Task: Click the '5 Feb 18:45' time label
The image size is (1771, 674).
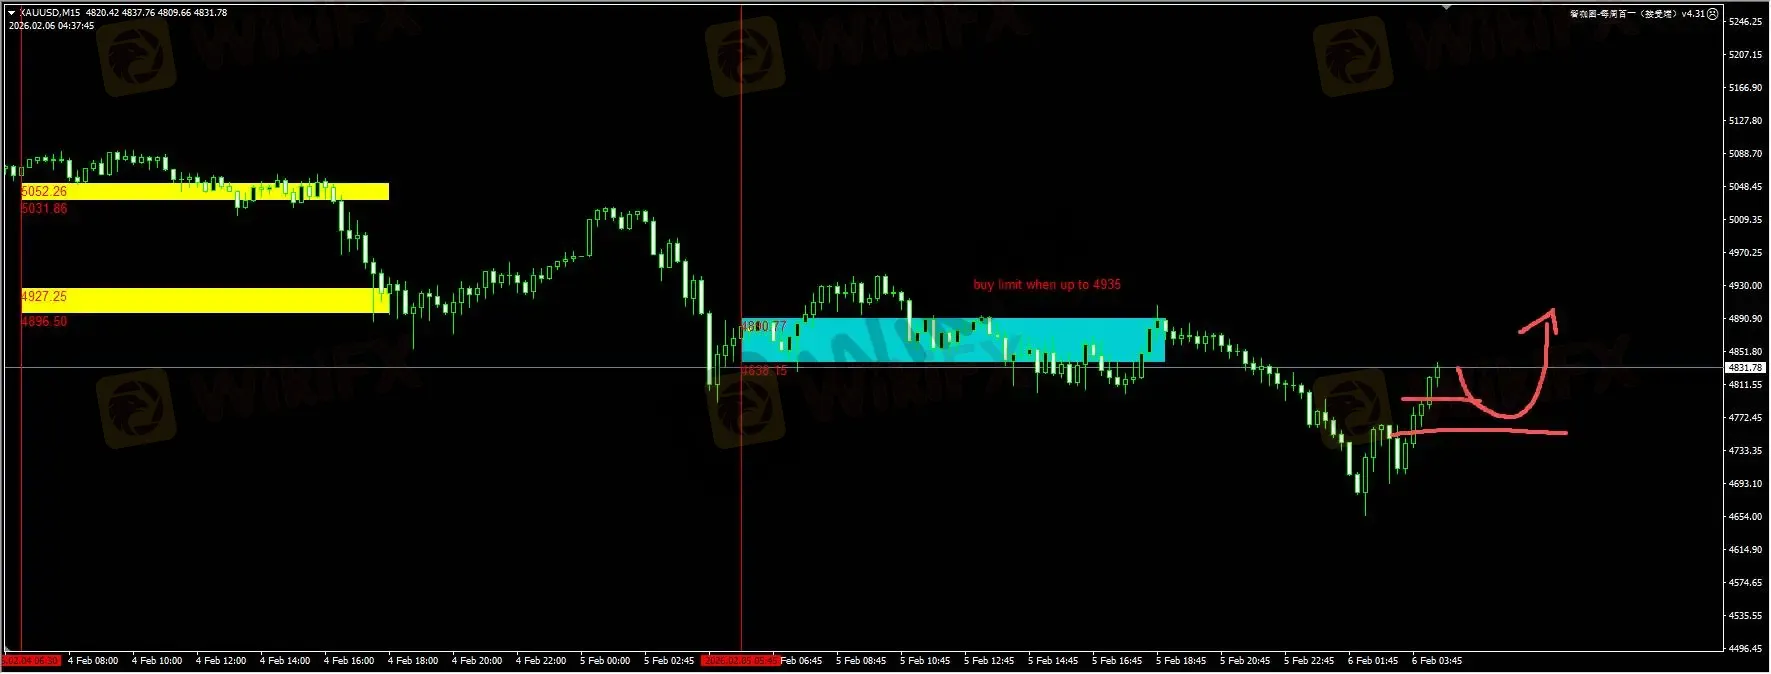Action: pos(1181,661)
